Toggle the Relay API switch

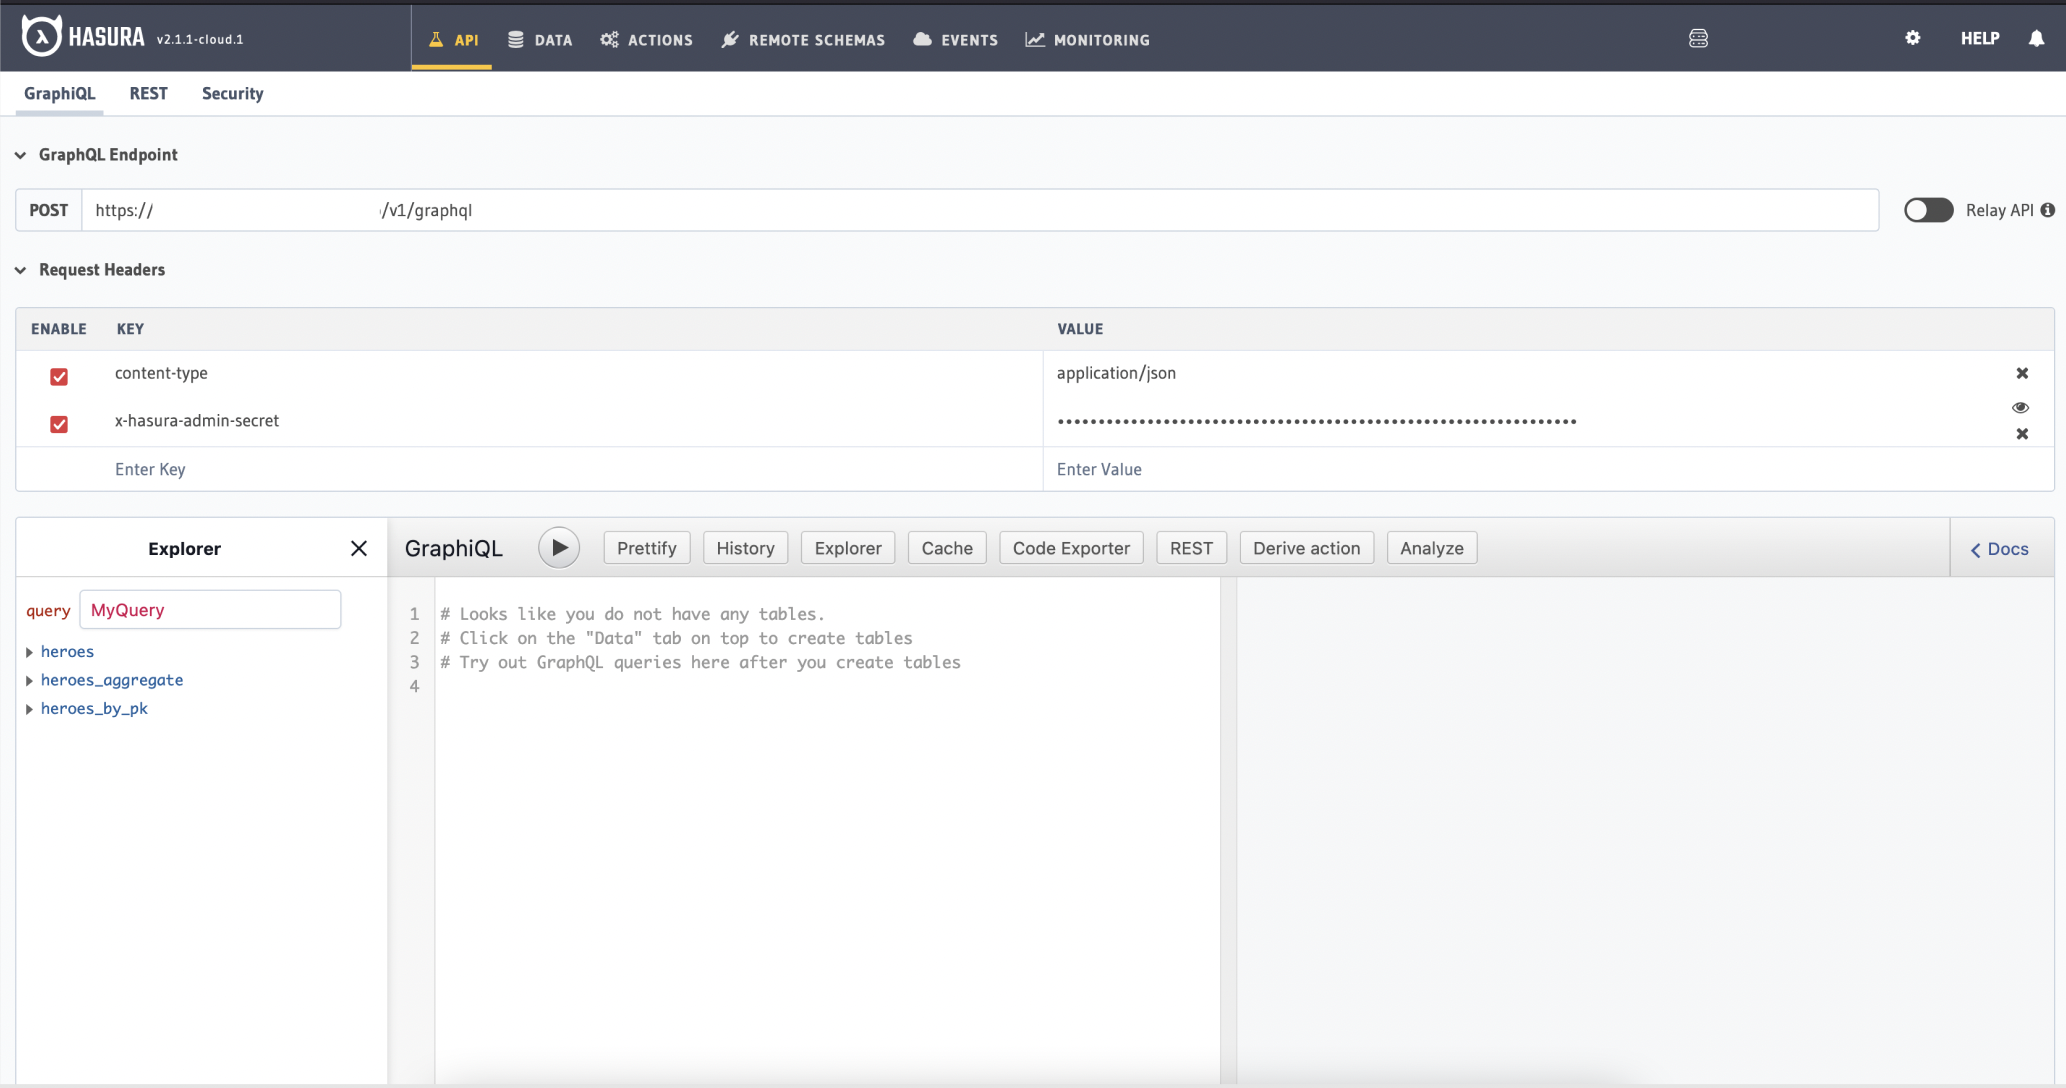[x=1928, y=210]
